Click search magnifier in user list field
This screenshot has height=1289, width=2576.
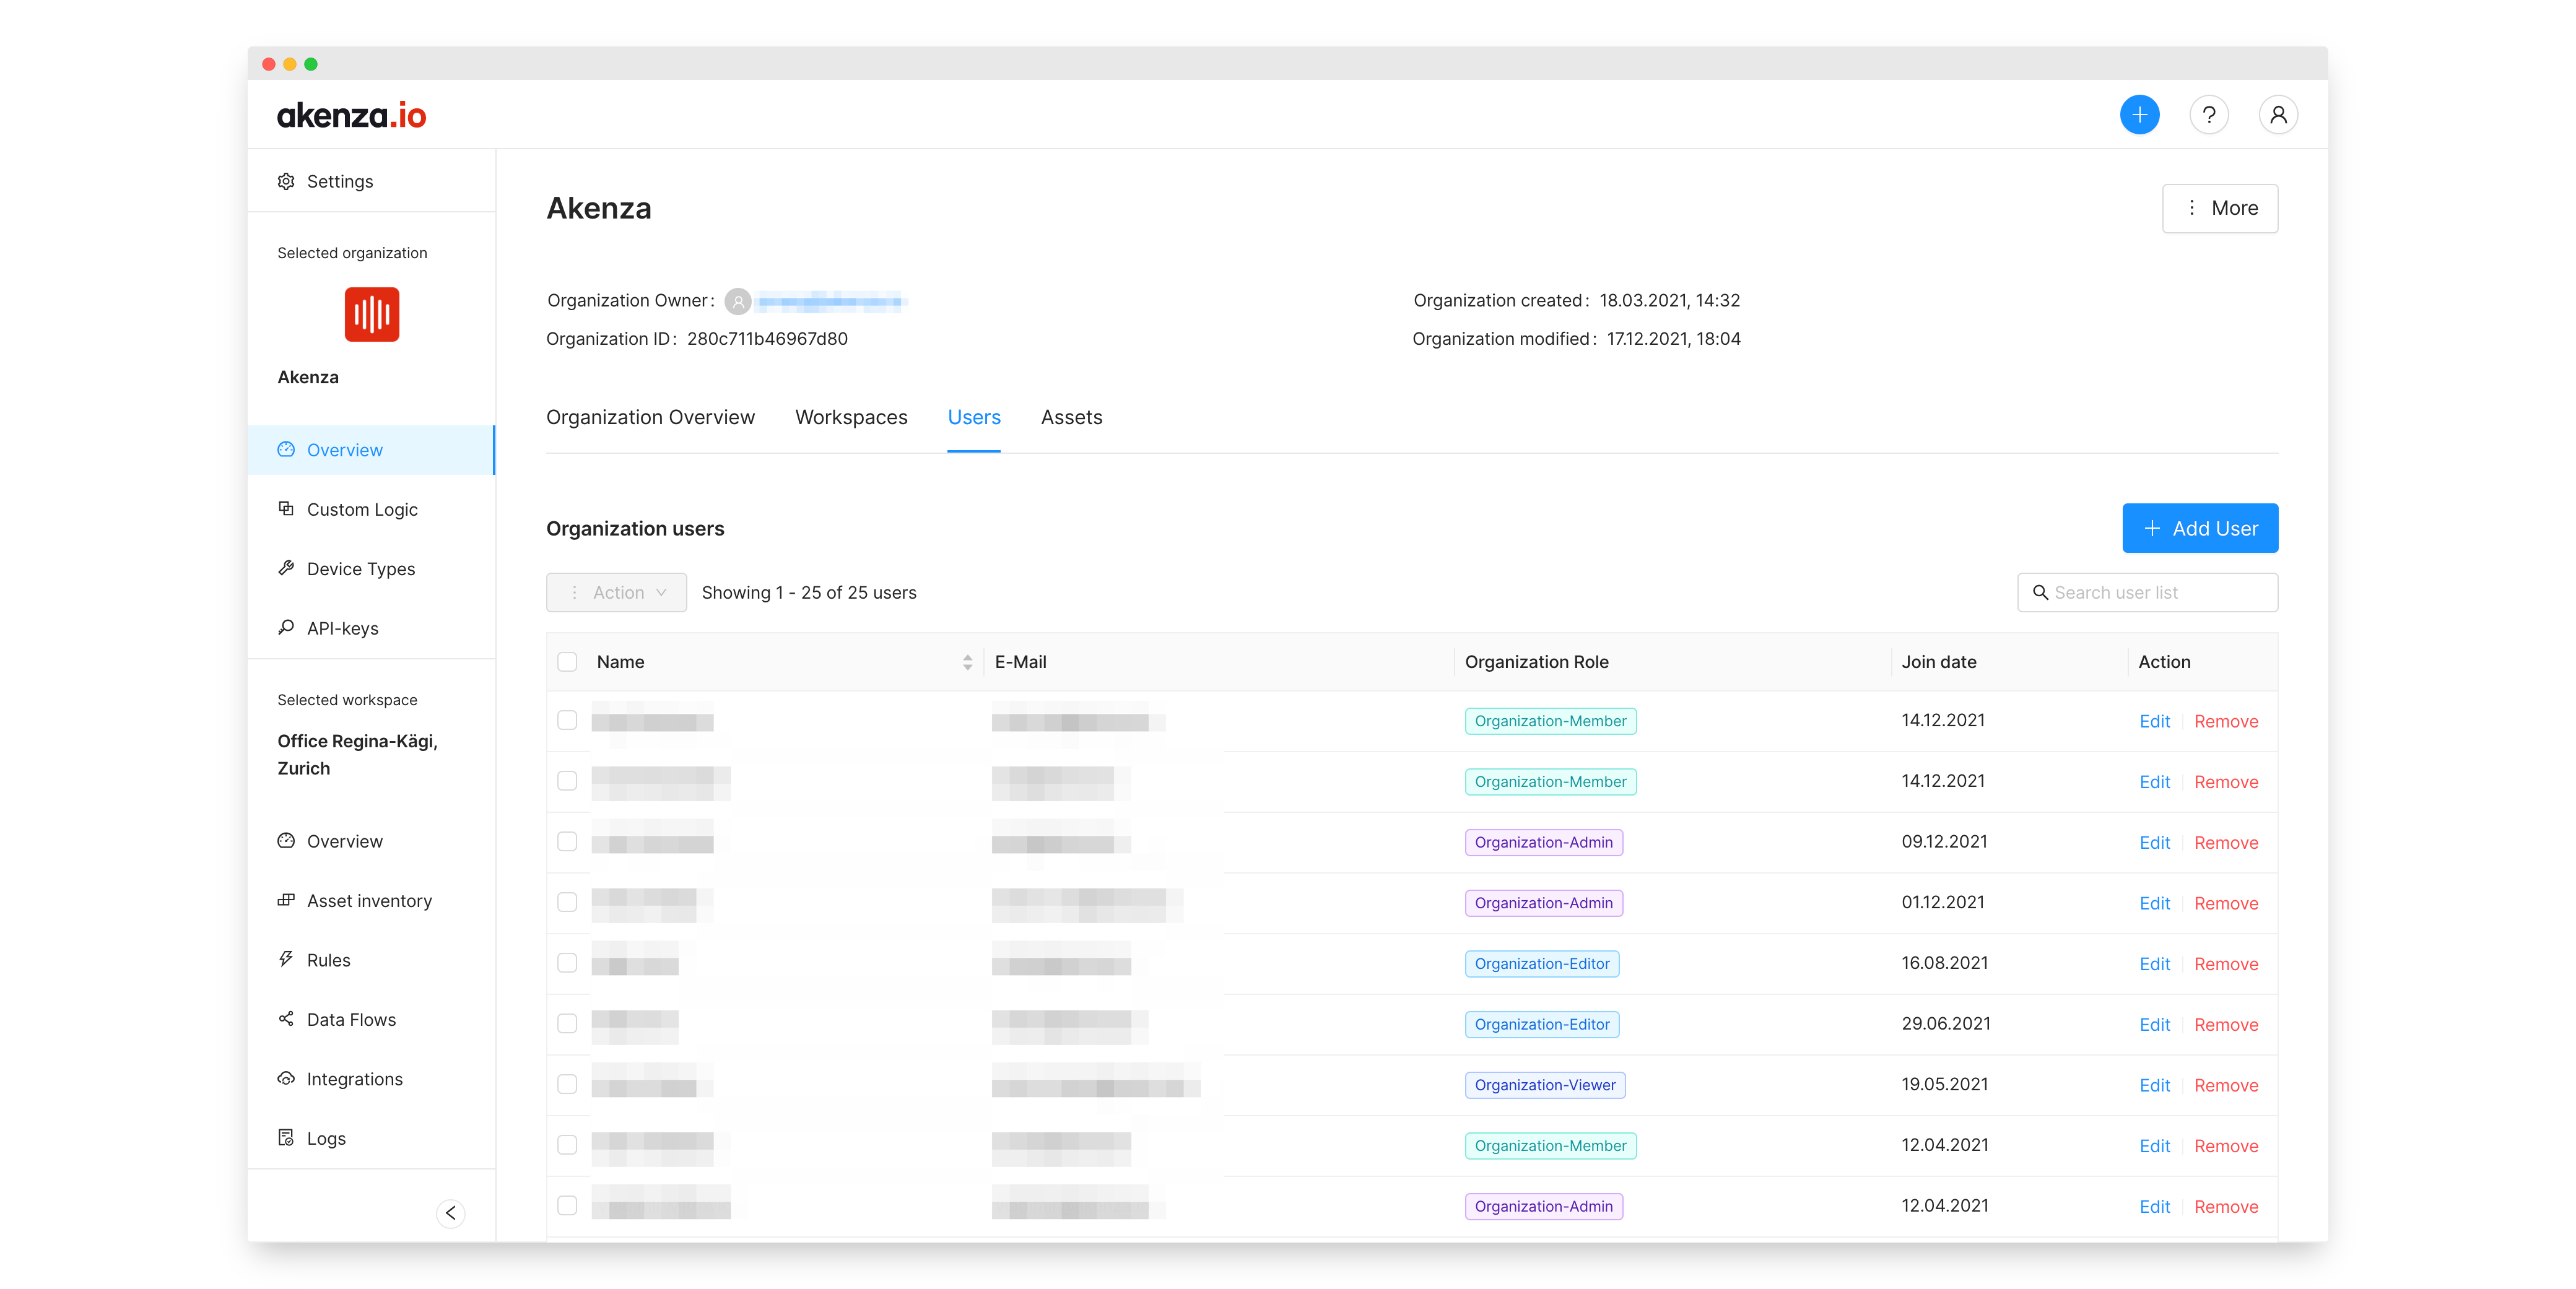pyautogui.click(x=2040, y=592)
